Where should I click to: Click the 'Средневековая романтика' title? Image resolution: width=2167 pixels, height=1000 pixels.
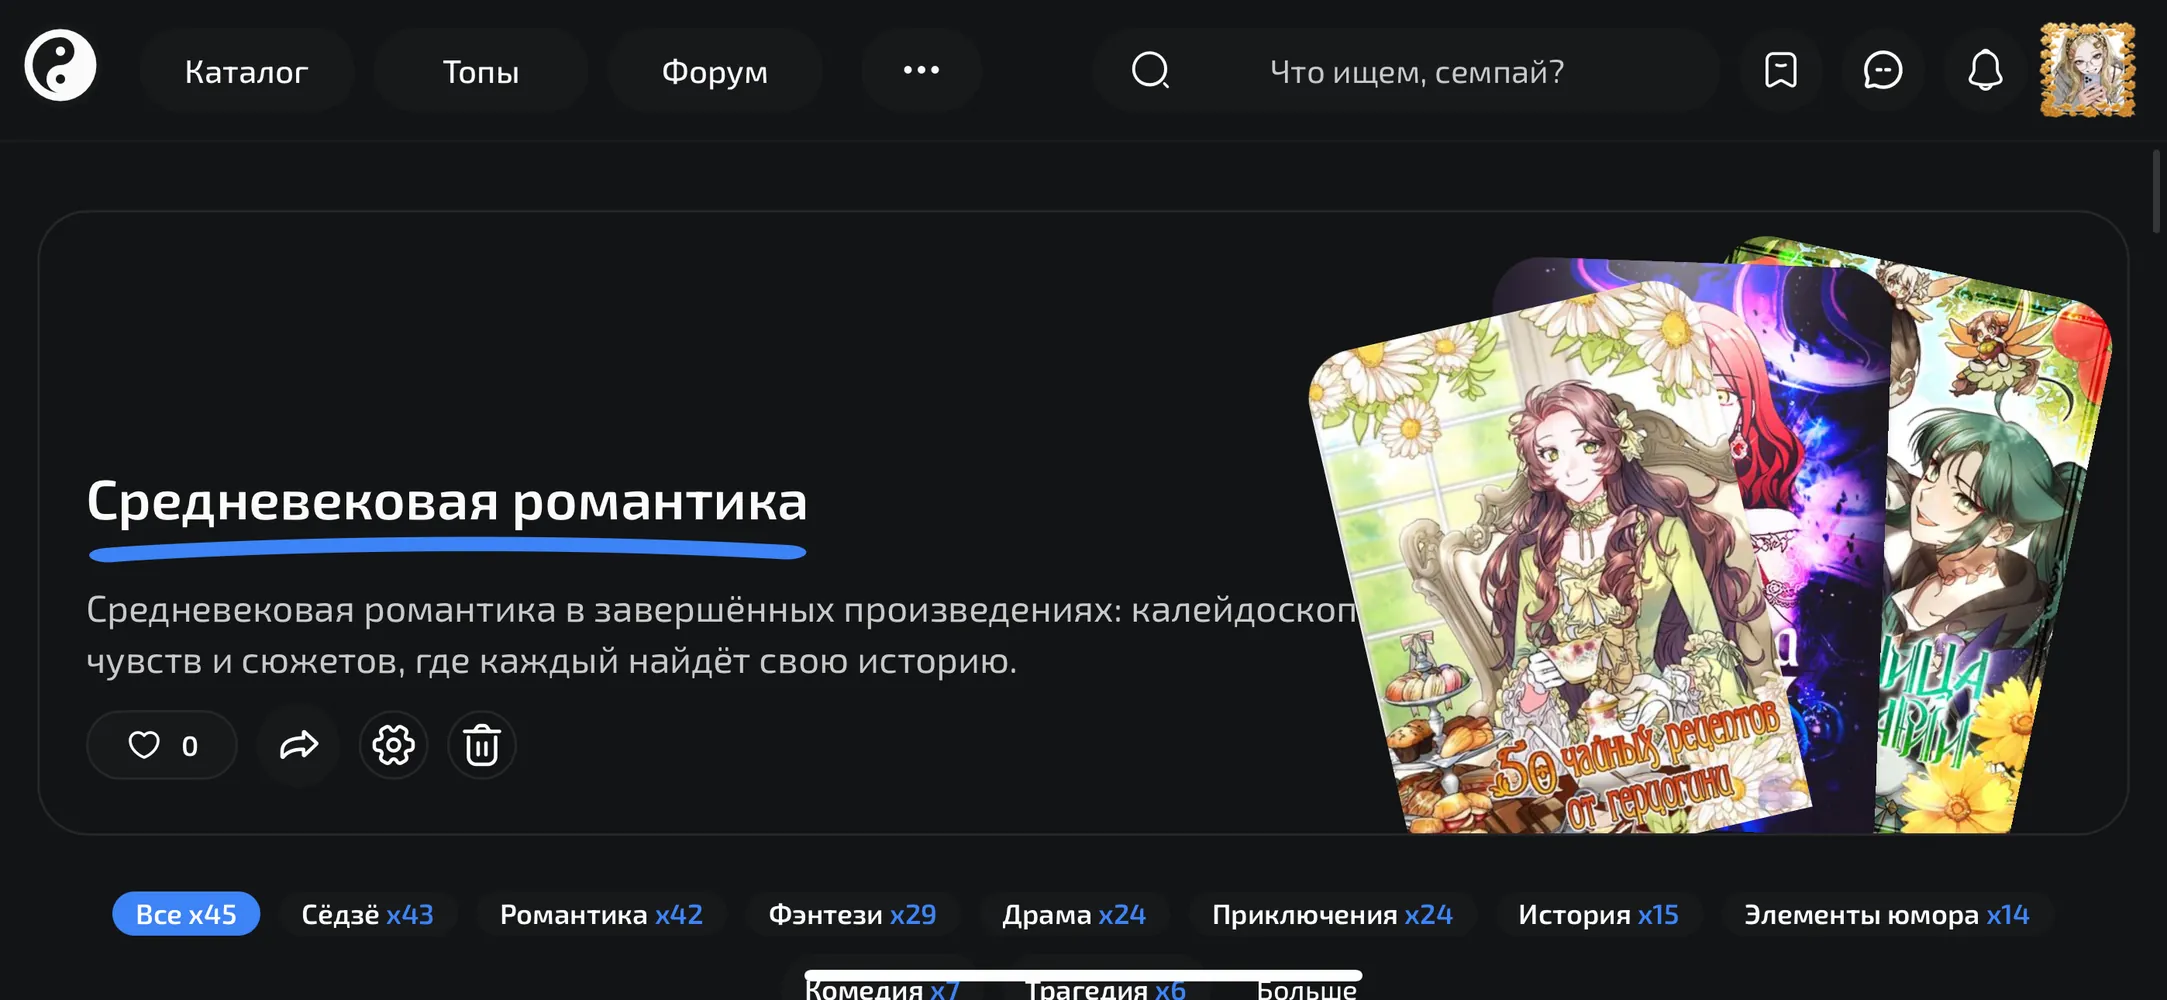click(446, 501)
